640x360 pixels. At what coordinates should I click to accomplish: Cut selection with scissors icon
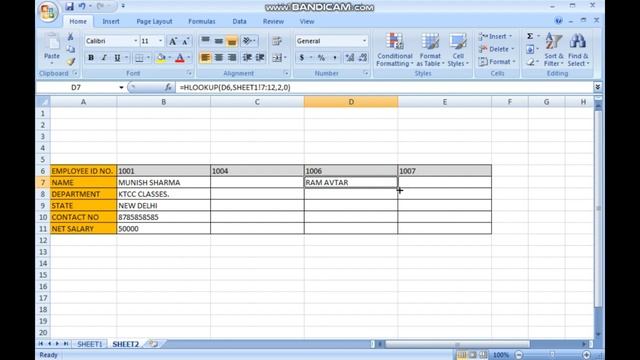coord(71,37)
